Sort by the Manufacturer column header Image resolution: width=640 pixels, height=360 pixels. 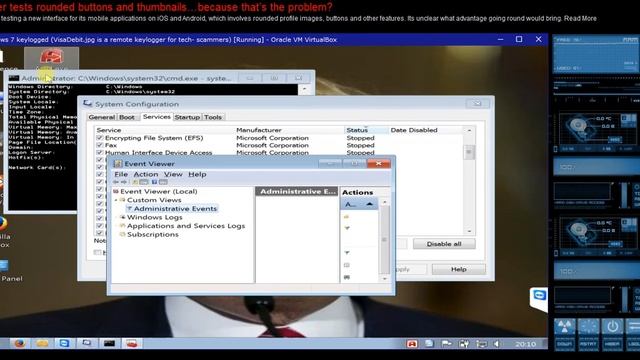[x=289, y=130]
